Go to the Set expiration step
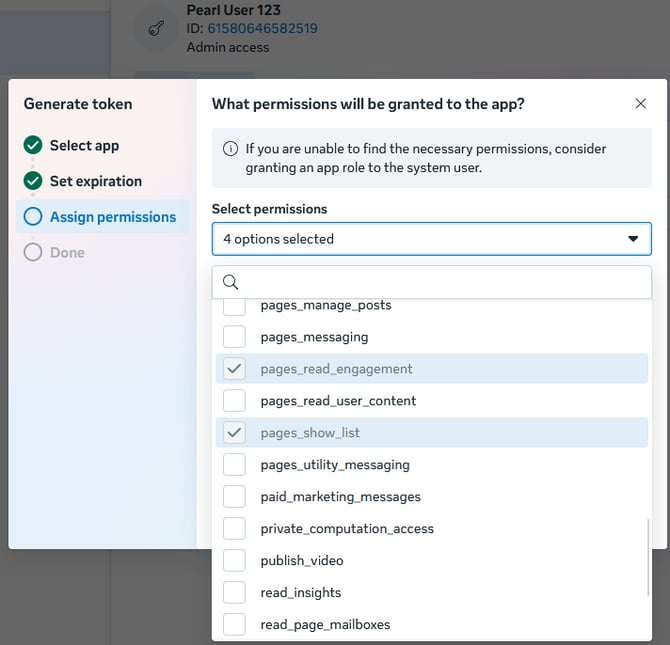This screenshot has width=670, height=645. [96, 182]
